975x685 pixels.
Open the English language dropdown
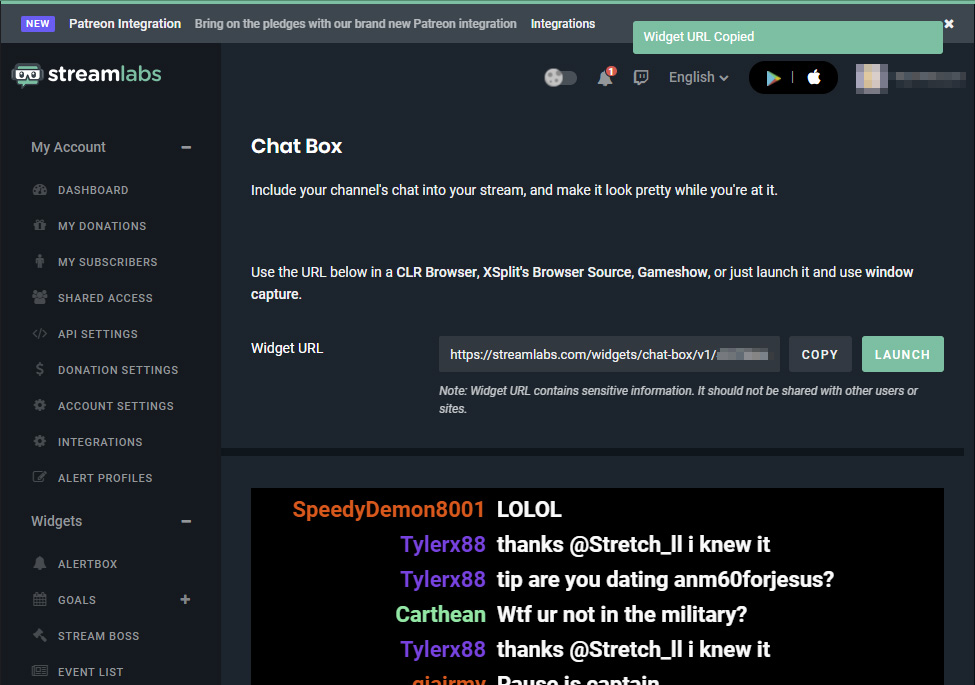coord(698,78)
